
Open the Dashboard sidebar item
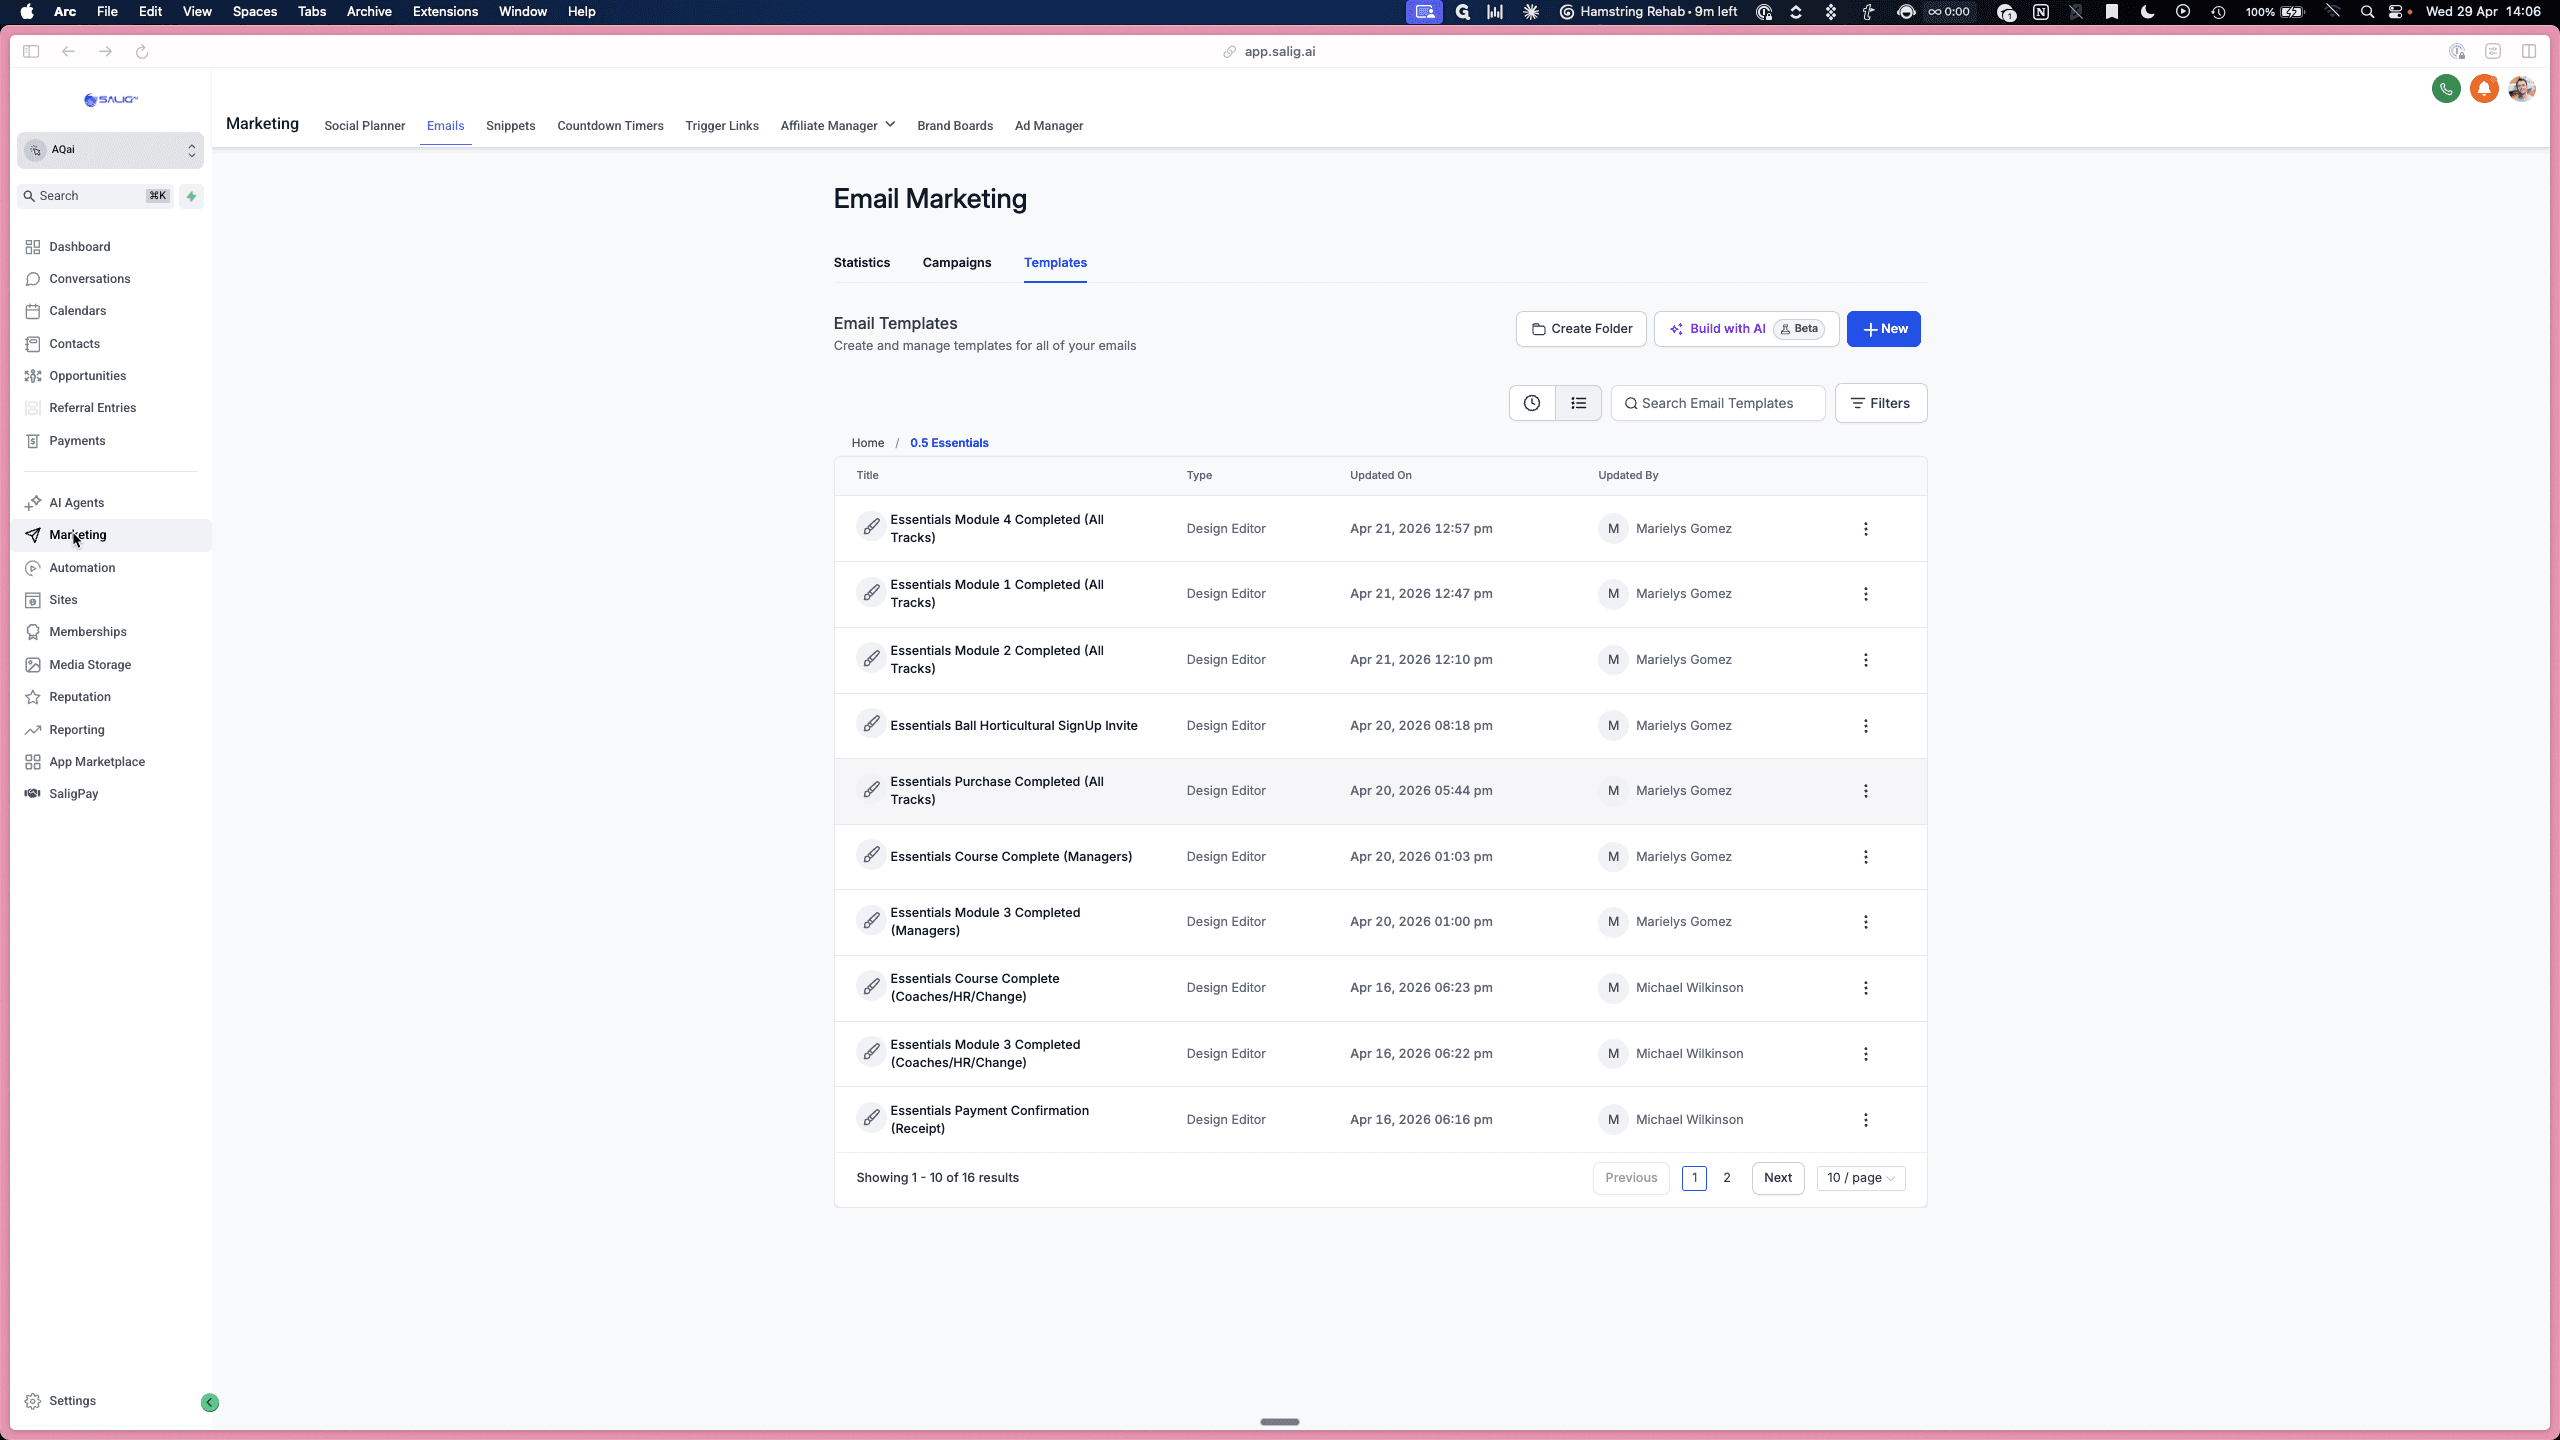tap(79, 246)
